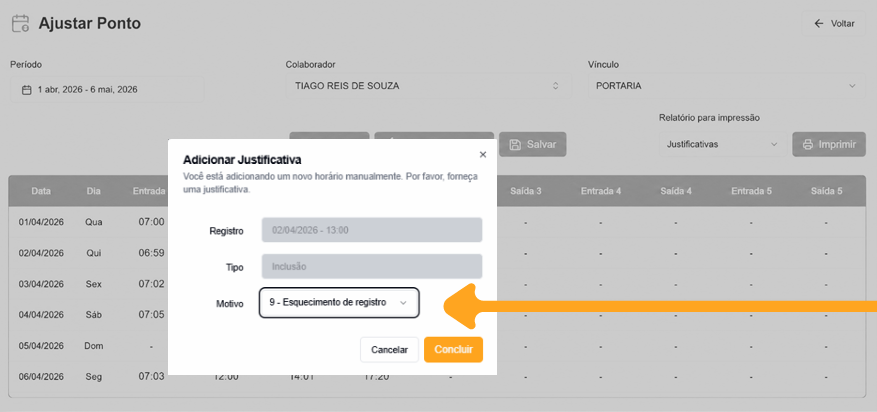The width and height of the screenshot is (877, 412).
Task: Click the 06:59 entry time for Qui
Action: 152,253
